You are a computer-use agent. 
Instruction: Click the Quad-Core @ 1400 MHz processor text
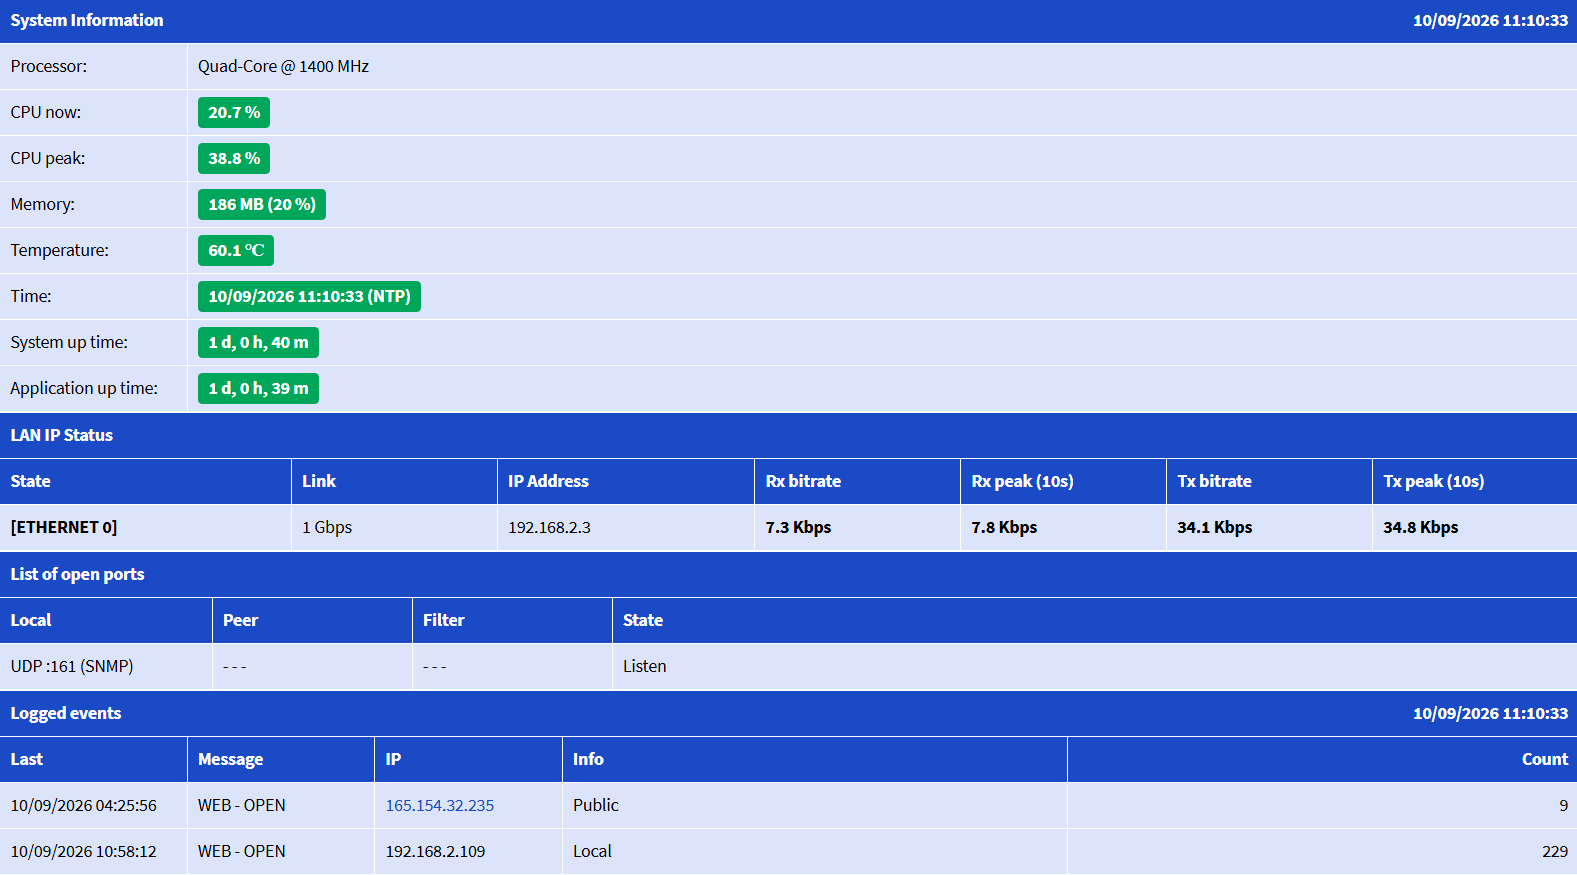click(283, 66)
